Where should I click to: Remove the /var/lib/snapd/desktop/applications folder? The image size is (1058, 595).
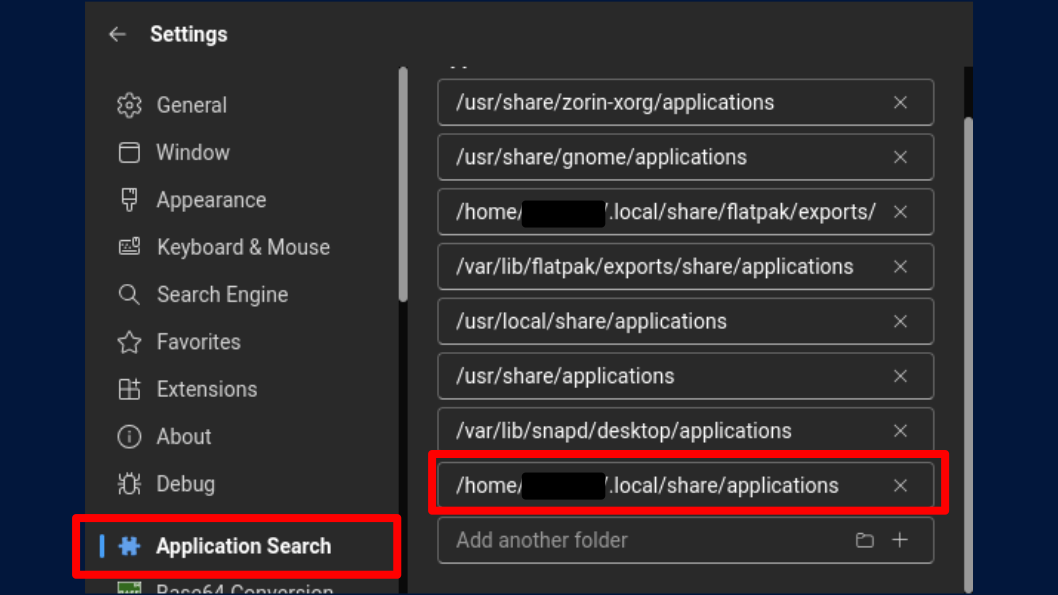point(900,431)
